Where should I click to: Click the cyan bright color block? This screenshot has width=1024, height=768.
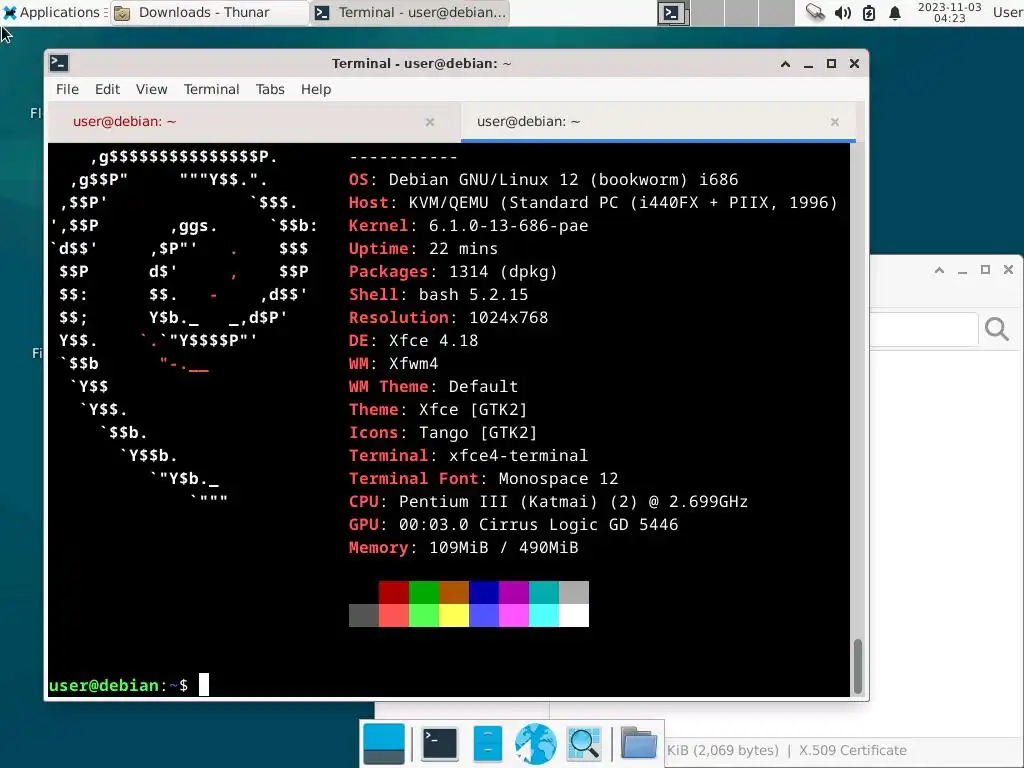coord(544,615)
